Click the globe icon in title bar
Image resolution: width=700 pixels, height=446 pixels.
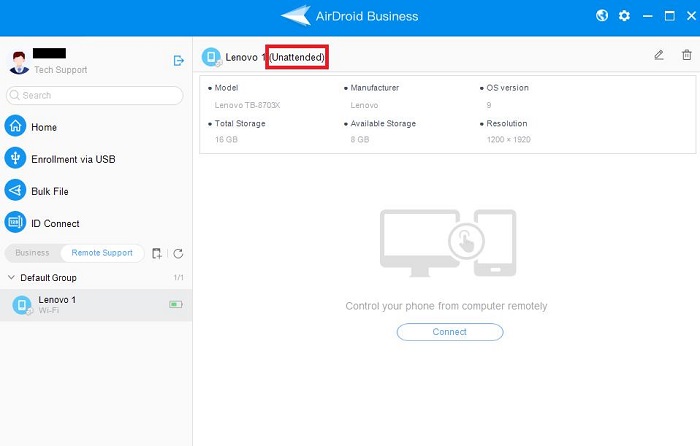[602, 16]
